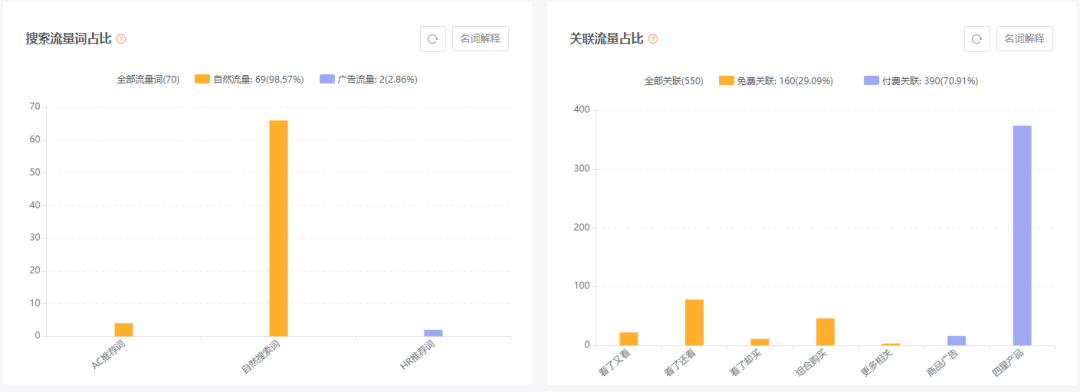Click the 更多相关 axis label
1080x392 pixels.
coord(877,364)
